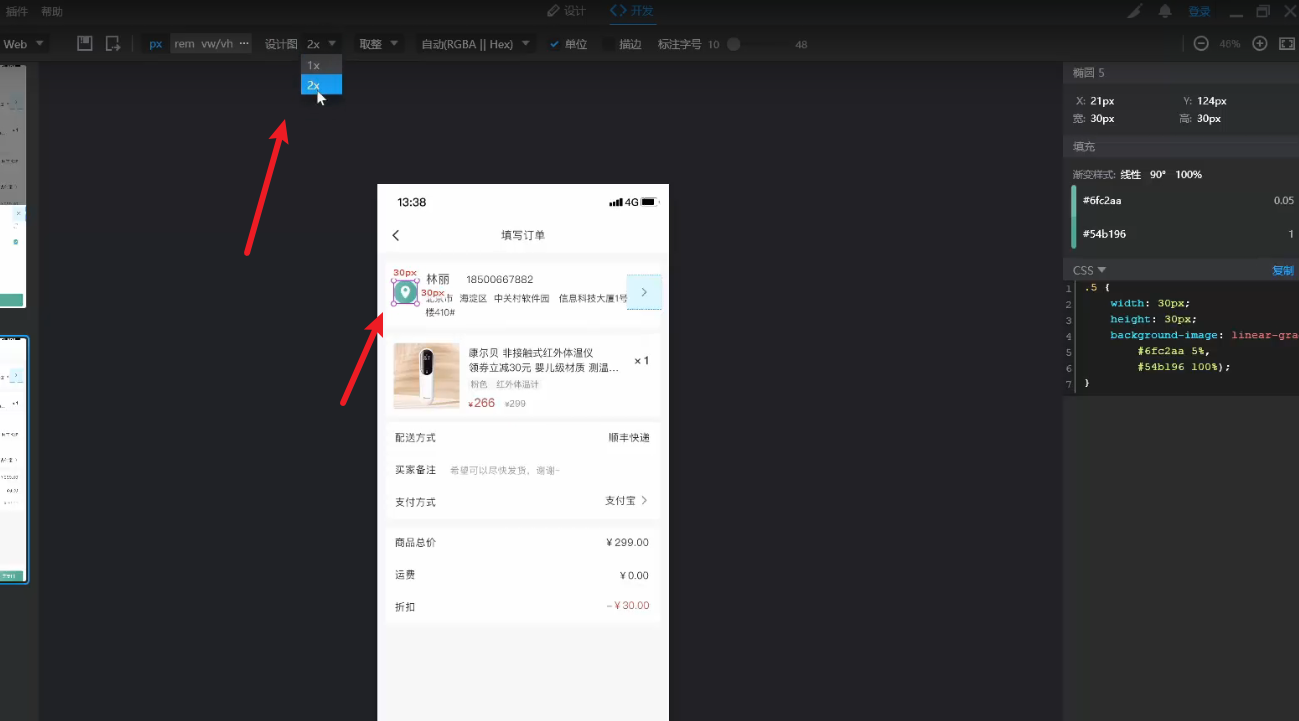Click the green gradient color bar
This screenshot has width=1299, height=721.
click(x=1074, y=217)
